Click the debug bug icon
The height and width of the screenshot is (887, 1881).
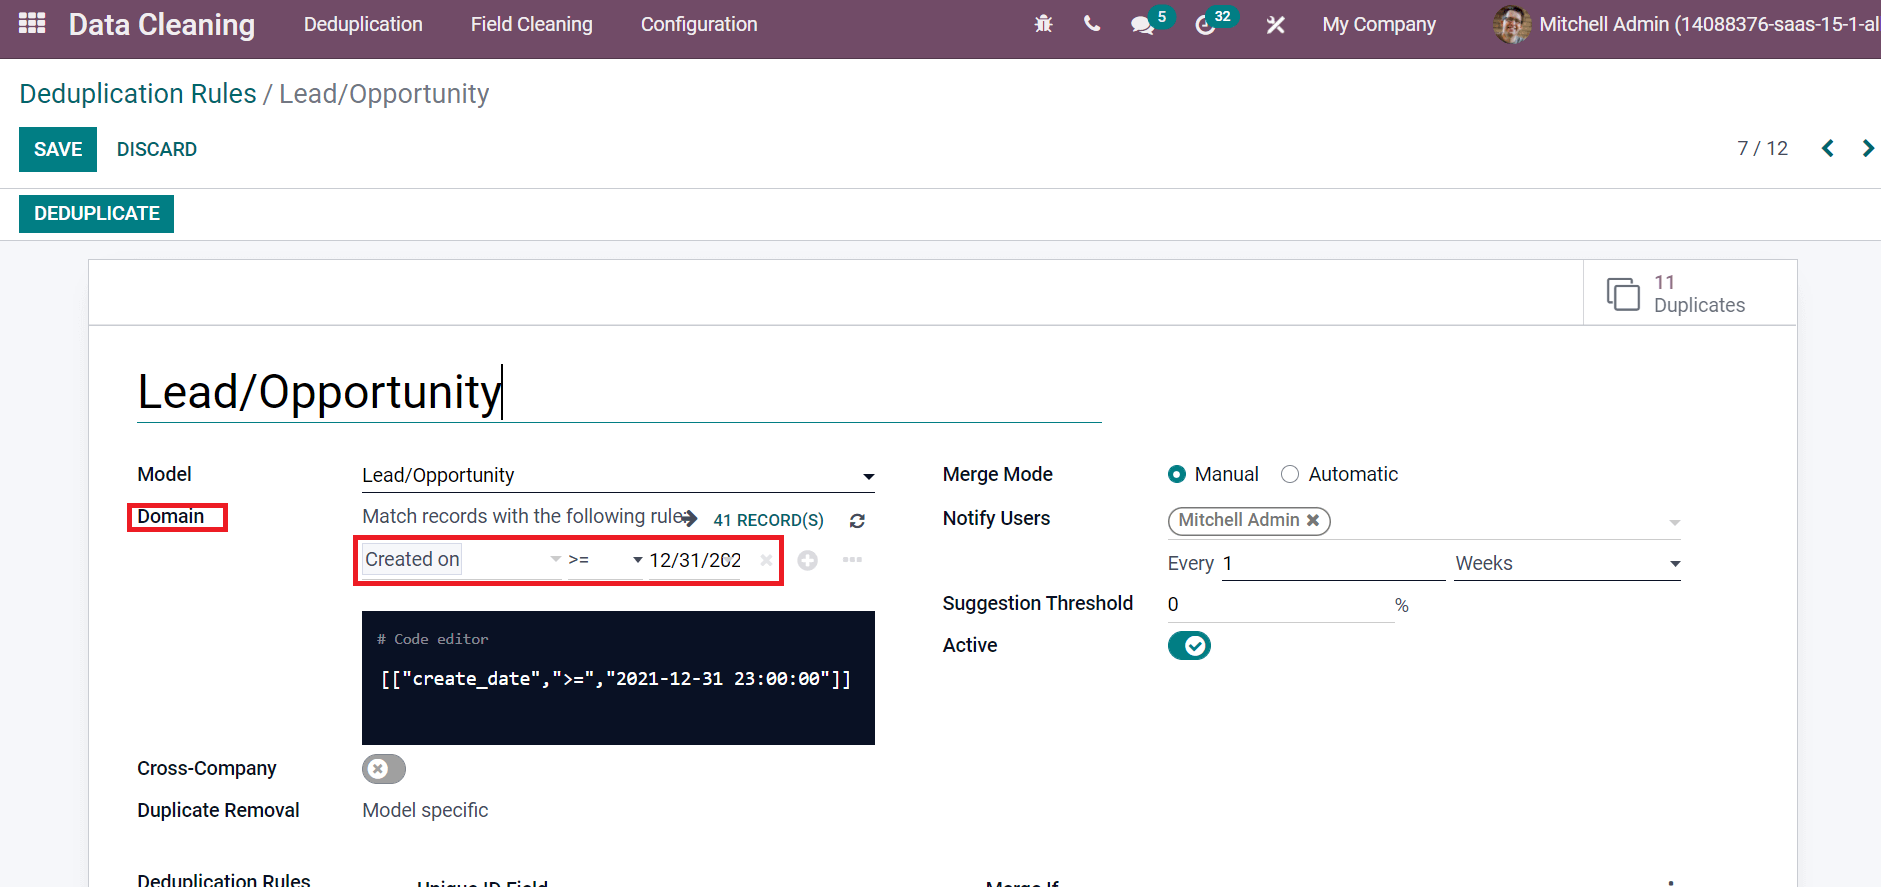(1043, 24)
